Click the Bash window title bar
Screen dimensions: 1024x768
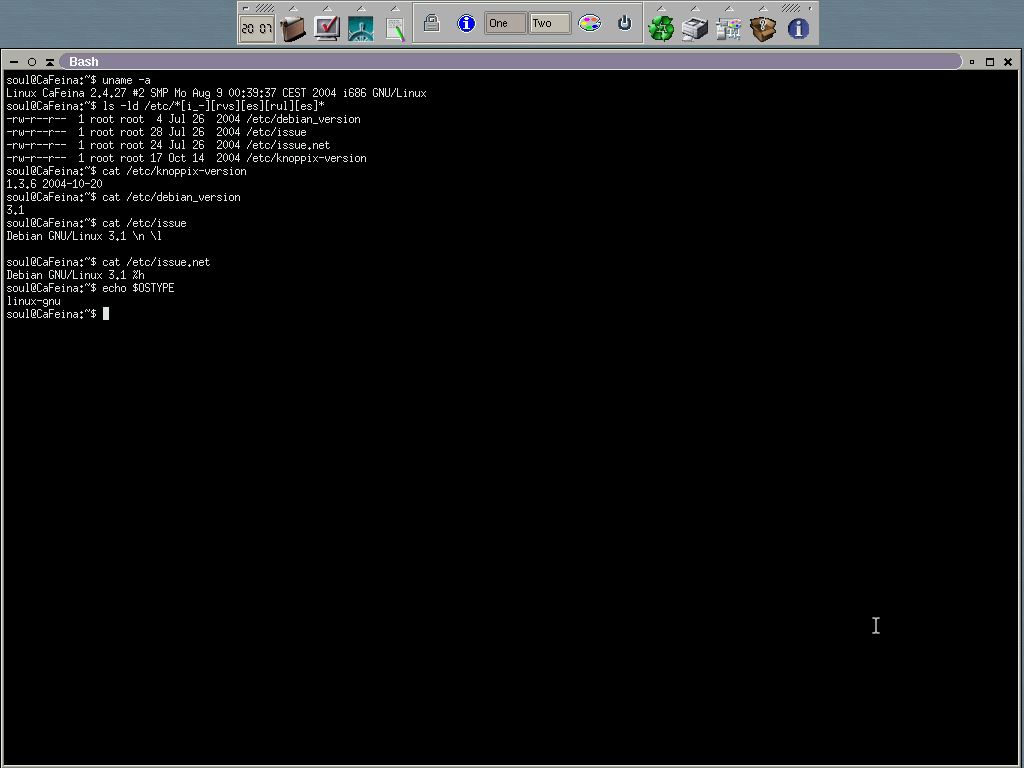(x=511, y=61)
